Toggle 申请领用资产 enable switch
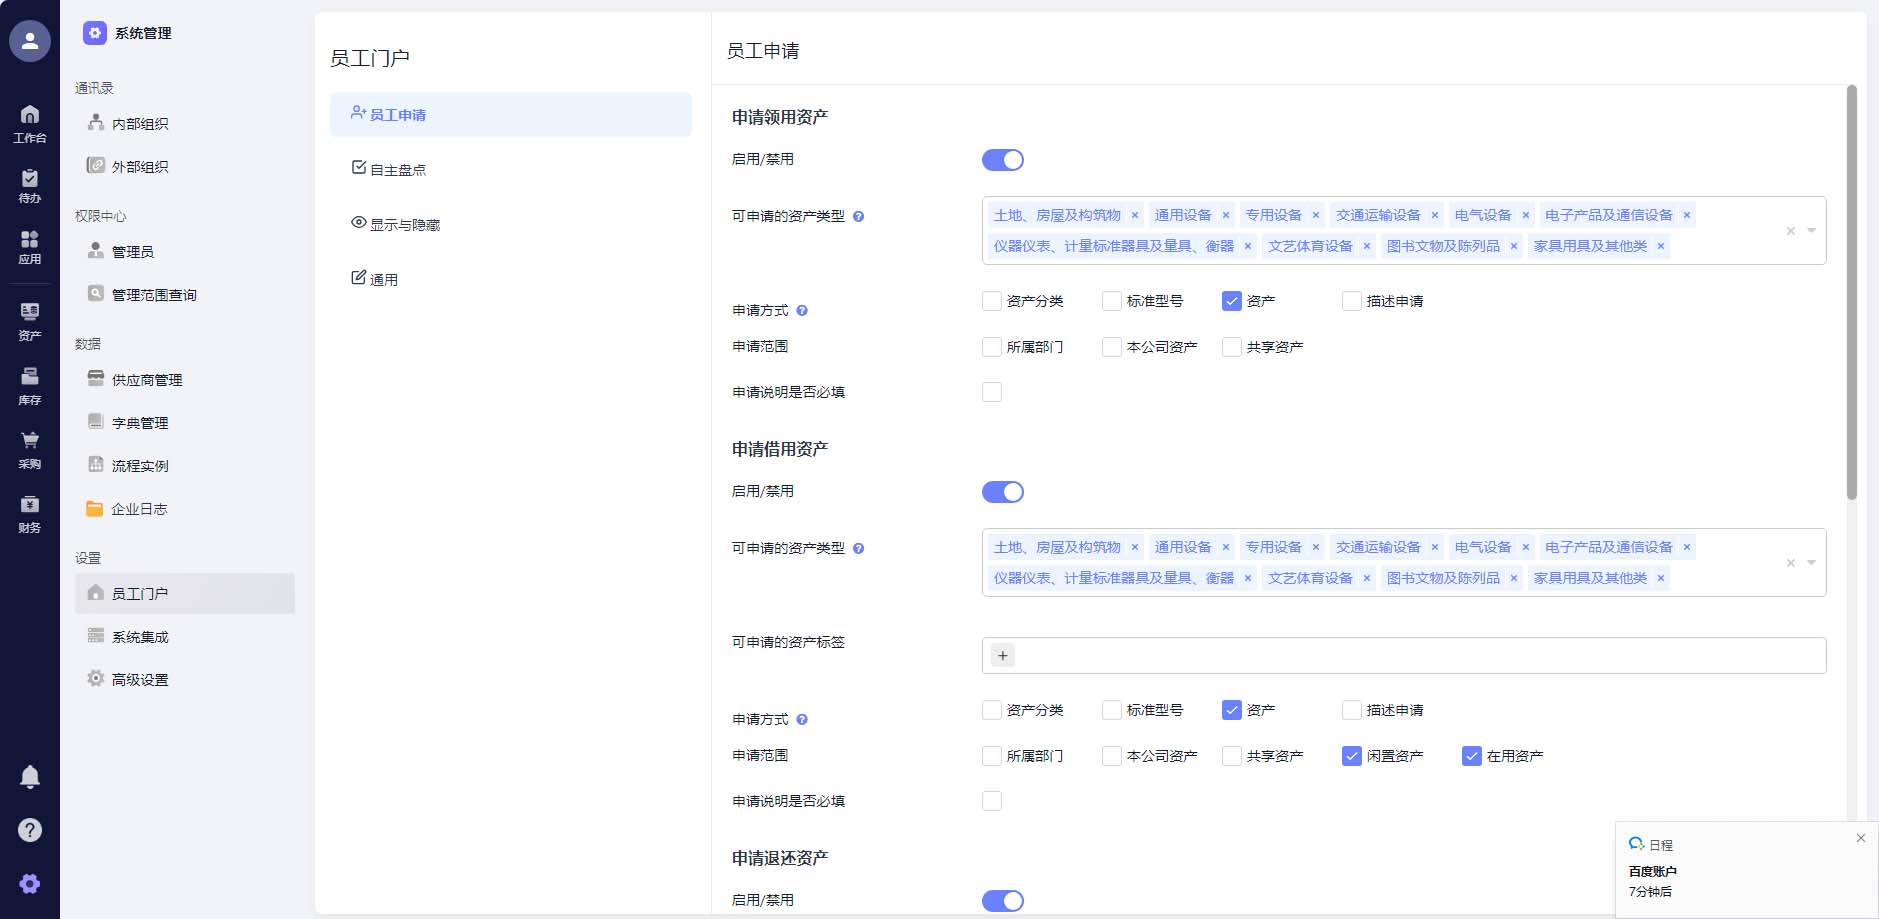 click(1003, 160)
